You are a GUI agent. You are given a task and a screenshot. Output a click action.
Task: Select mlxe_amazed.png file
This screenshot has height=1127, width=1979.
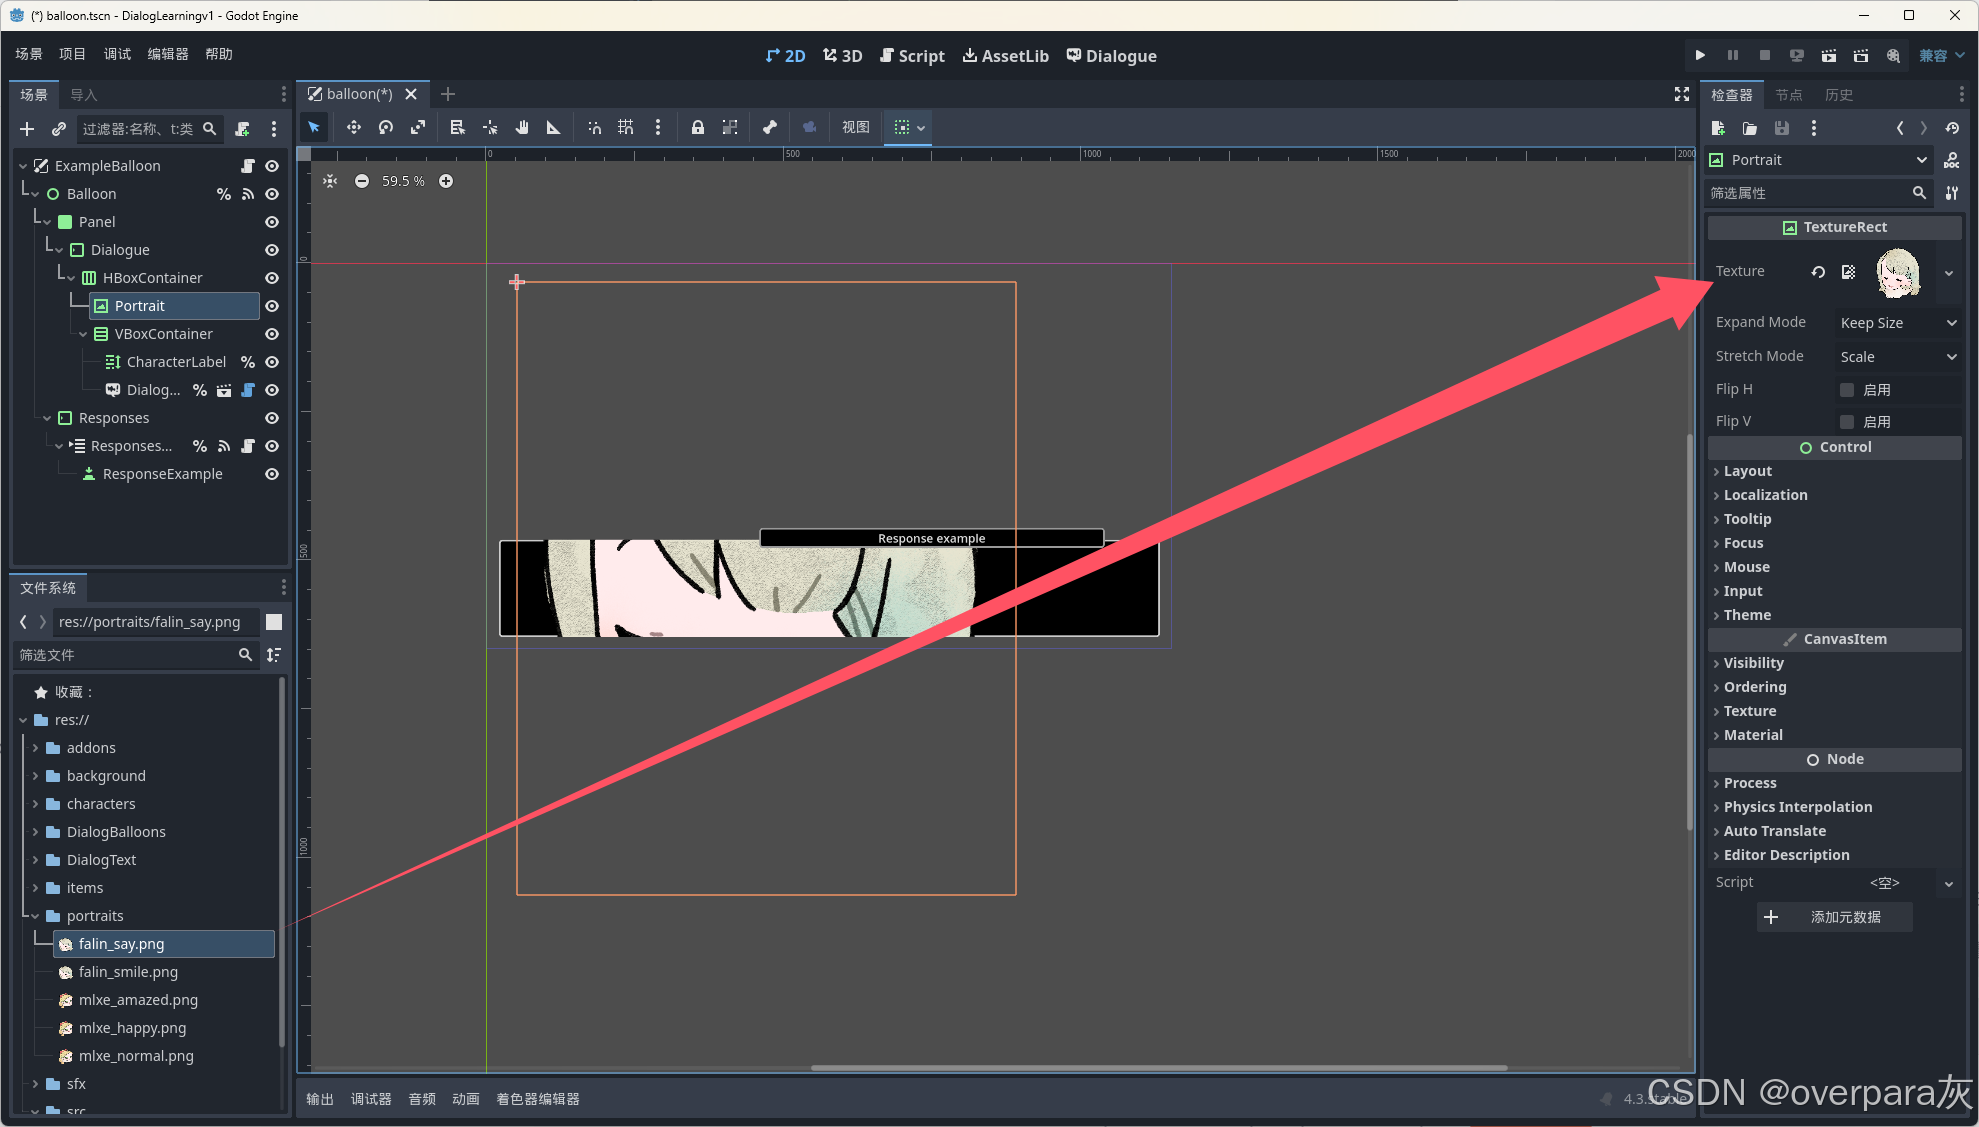pyautogui.click(x=138, y=1000)
